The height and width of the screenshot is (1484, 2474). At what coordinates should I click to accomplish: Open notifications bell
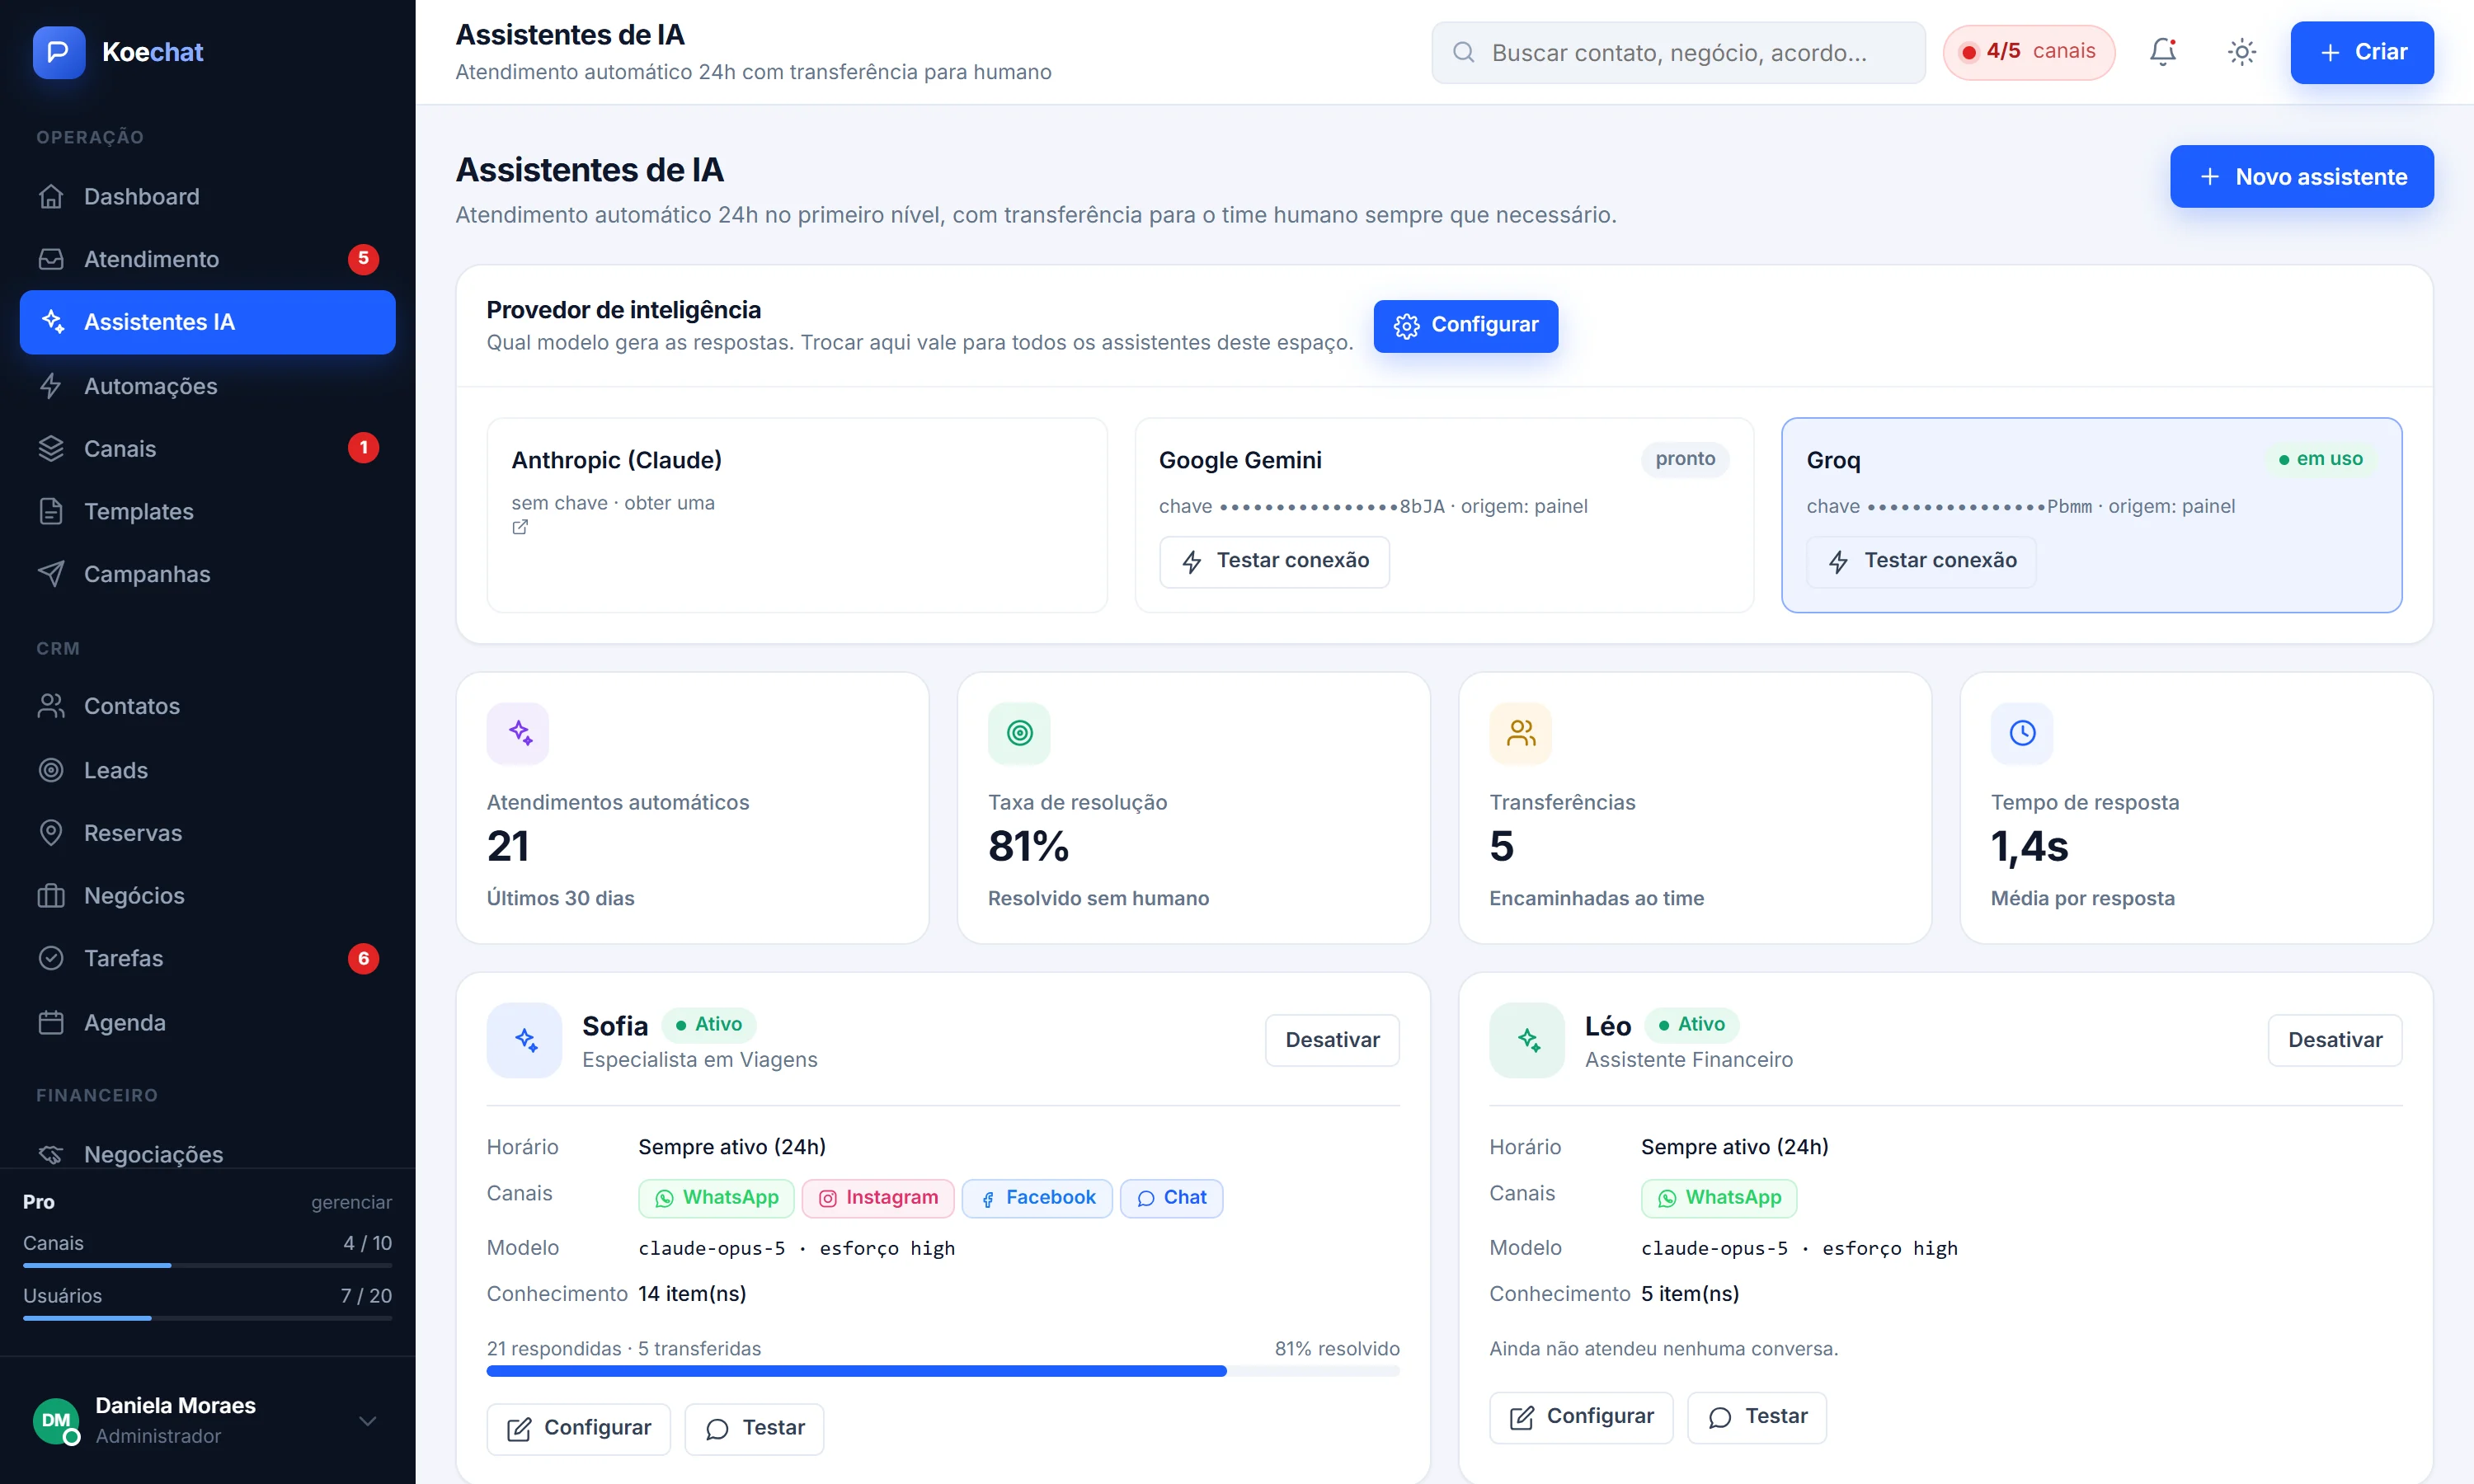2163,52
